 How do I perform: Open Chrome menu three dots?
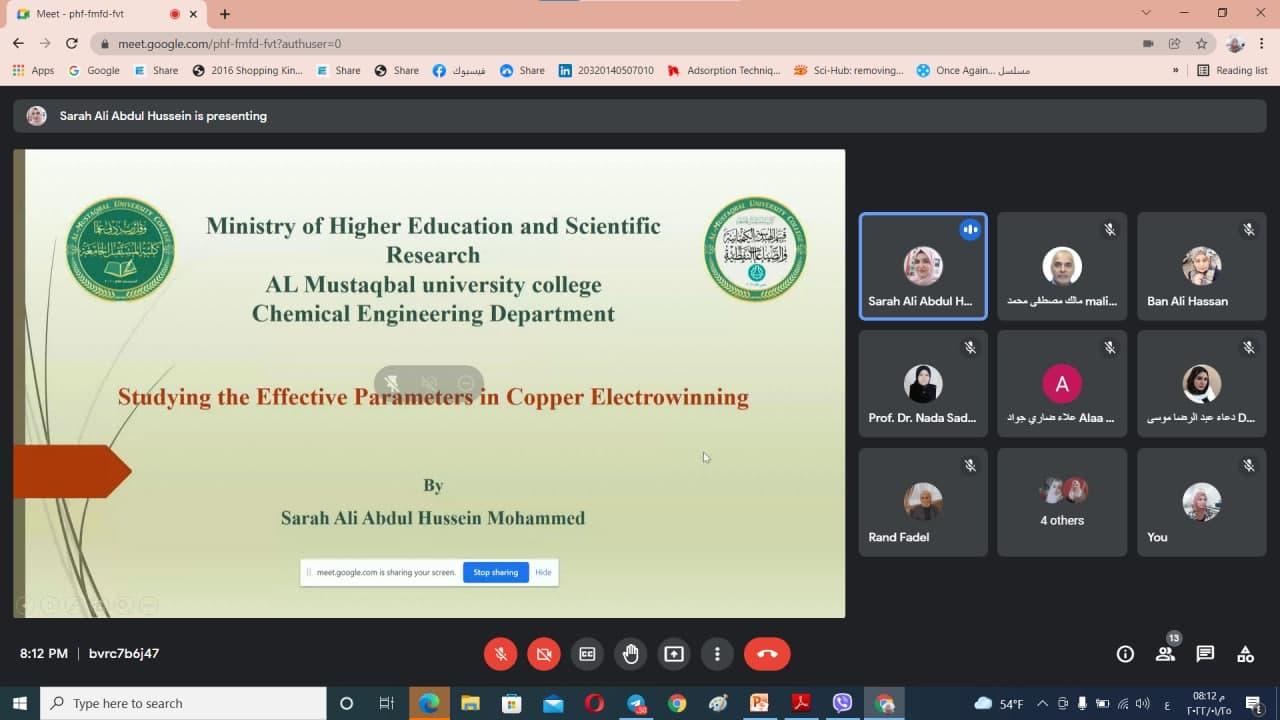pyautogui.click(x=1263, y=44)
